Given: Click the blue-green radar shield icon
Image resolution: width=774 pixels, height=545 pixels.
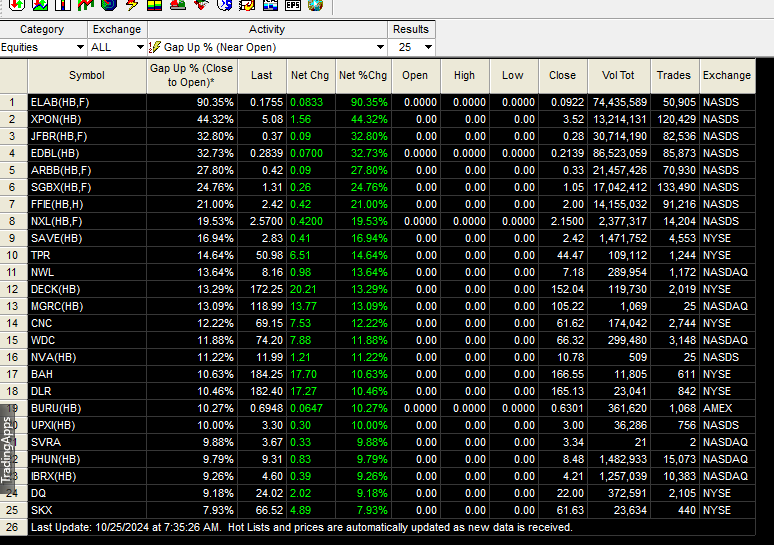Looking at the screenshot, I should click(x=109, y=5).
